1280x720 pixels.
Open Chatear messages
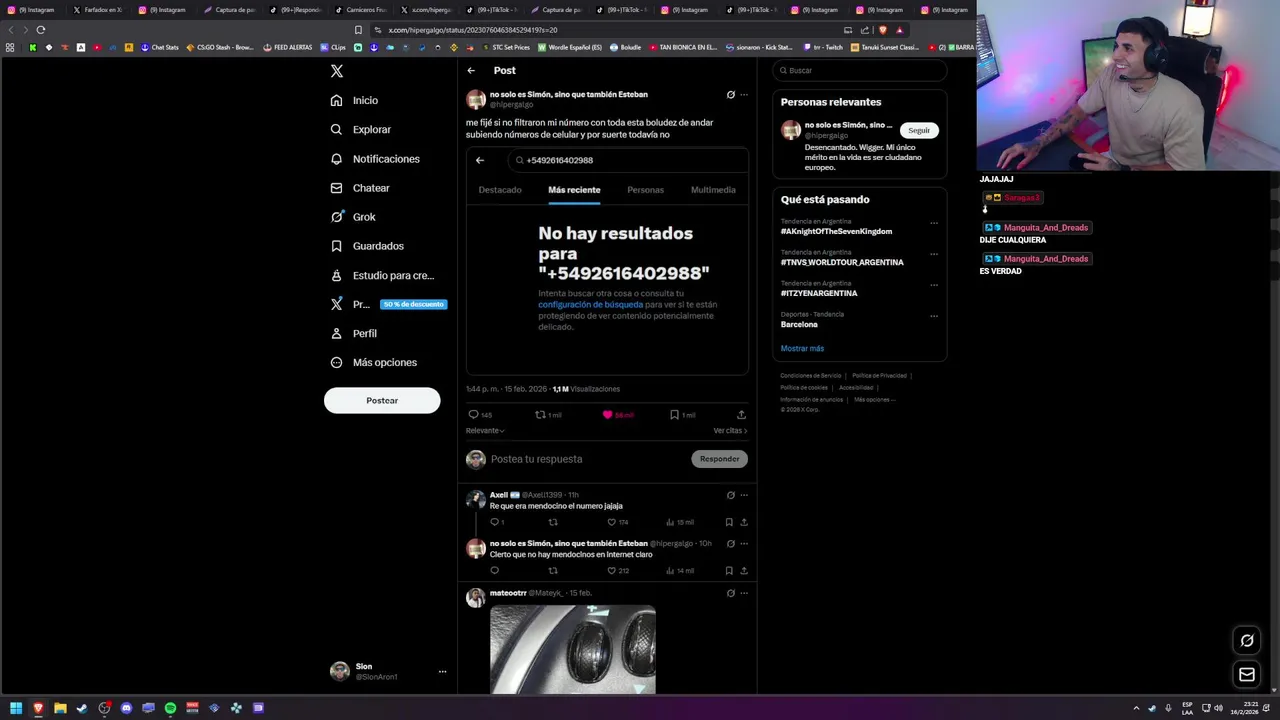coord(360,188)
